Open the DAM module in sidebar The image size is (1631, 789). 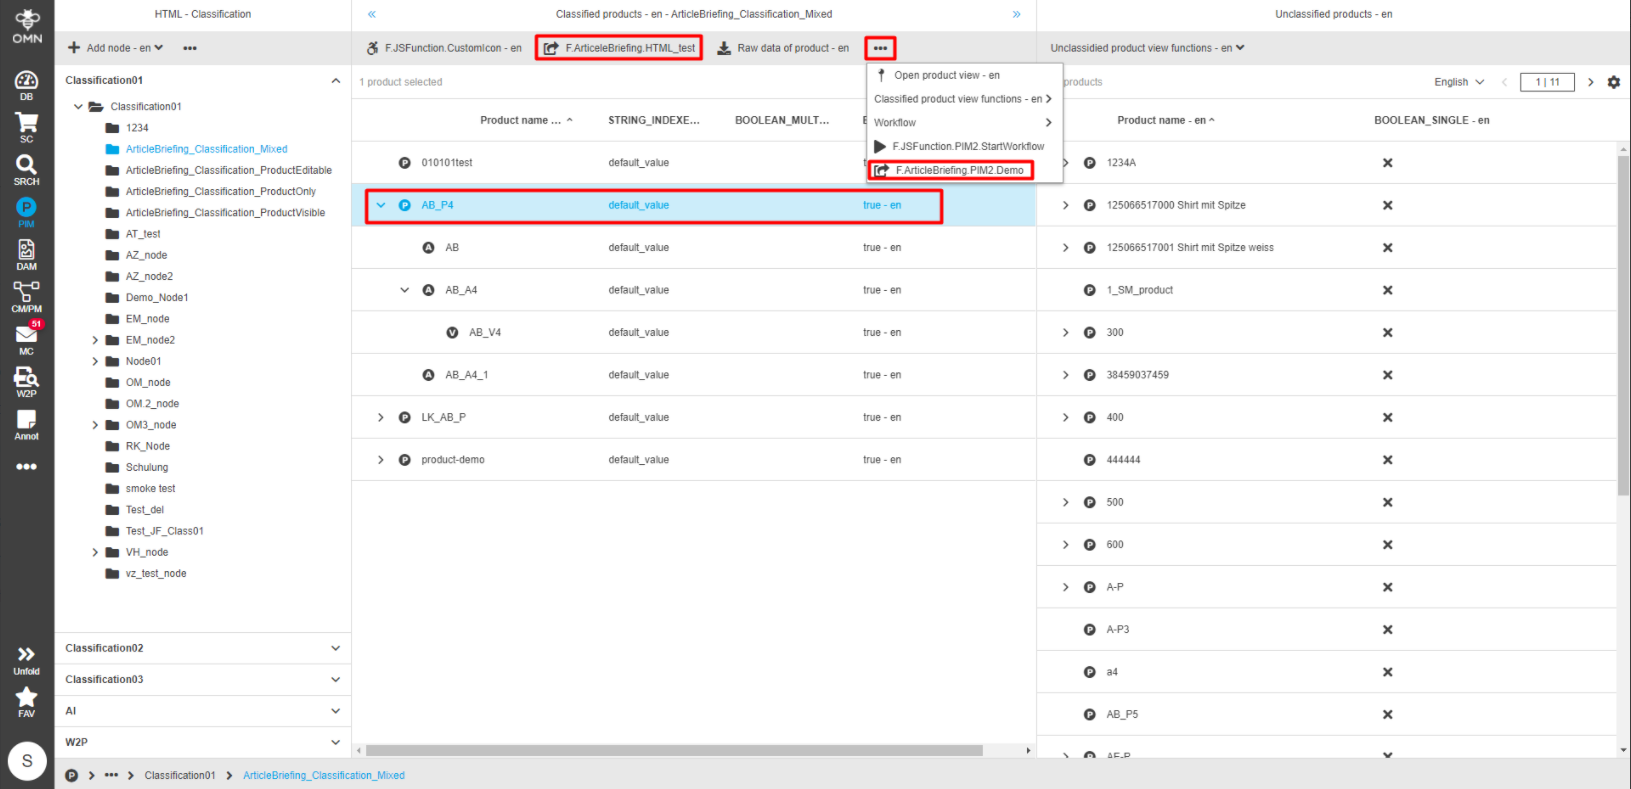coord(26,254)
